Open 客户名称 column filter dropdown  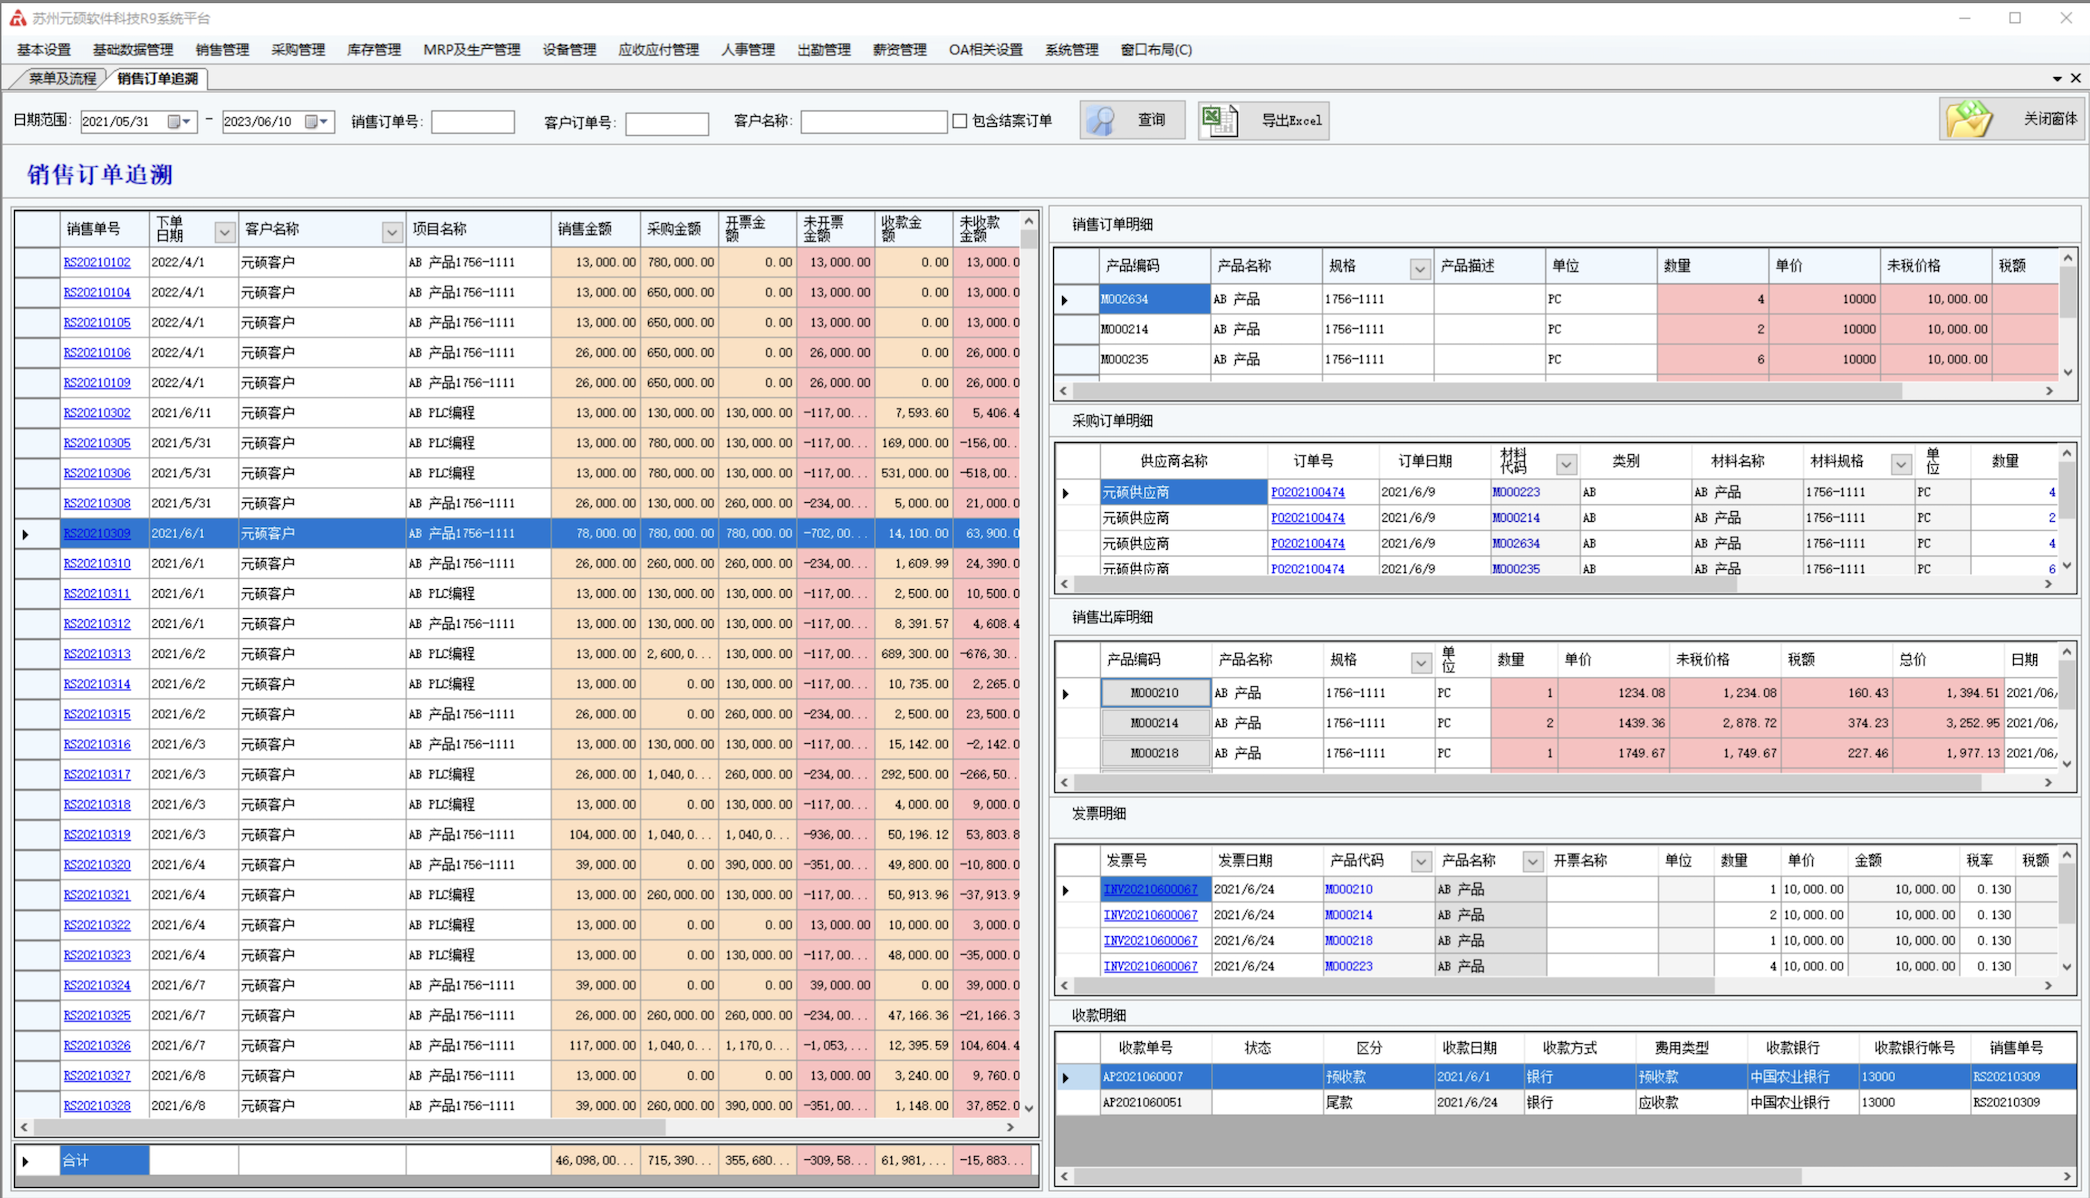click(391, 231)
